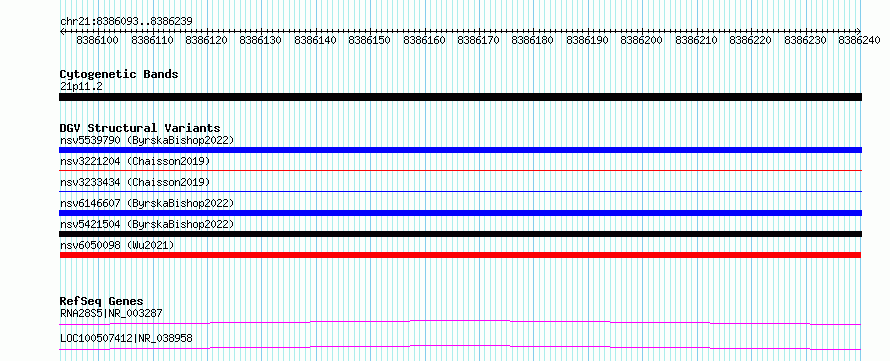Screen dimensions: 890x361
Task: Click the nsv3221204 (Chaisson2019) label
Action: (x=135, y=162)
